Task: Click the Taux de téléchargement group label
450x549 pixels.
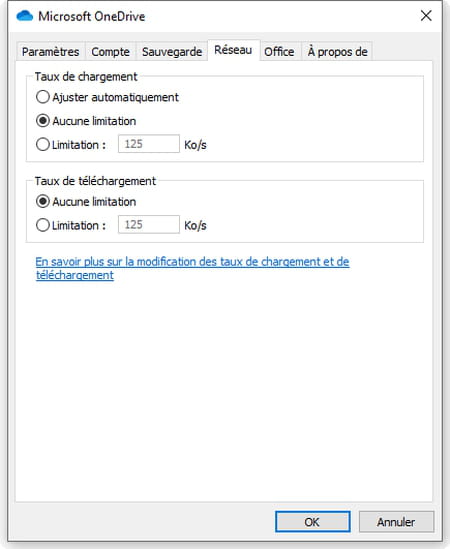Action: (95, 181)
